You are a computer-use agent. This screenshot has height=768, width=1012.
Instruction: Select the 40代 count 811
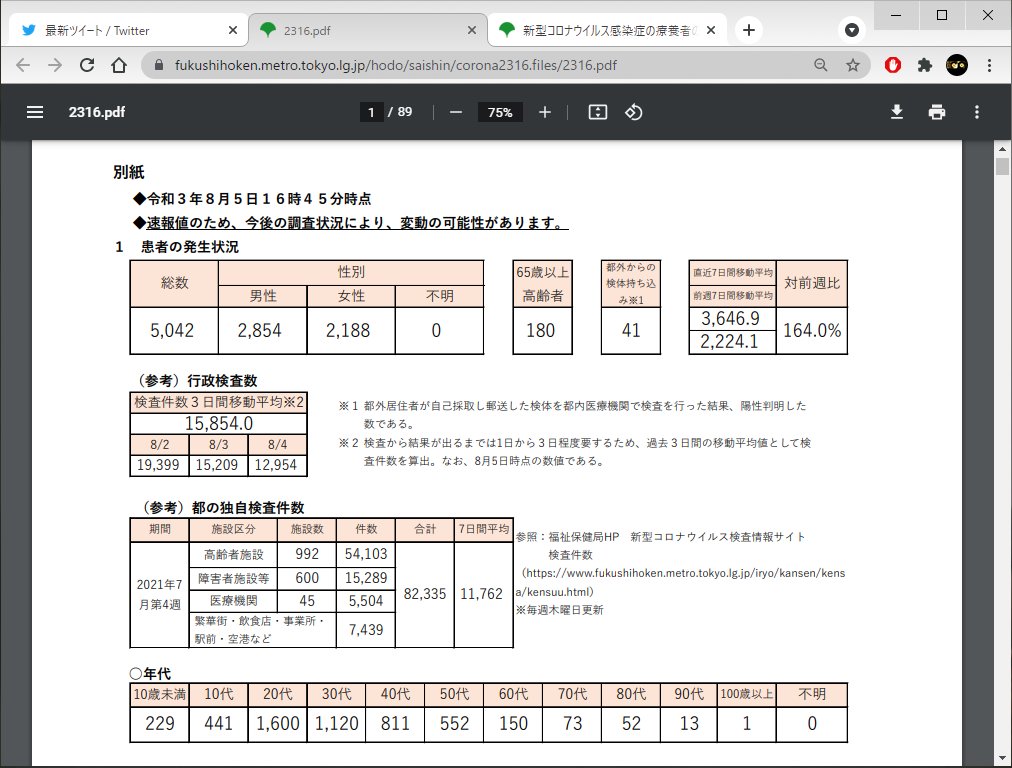coord(395,723)
